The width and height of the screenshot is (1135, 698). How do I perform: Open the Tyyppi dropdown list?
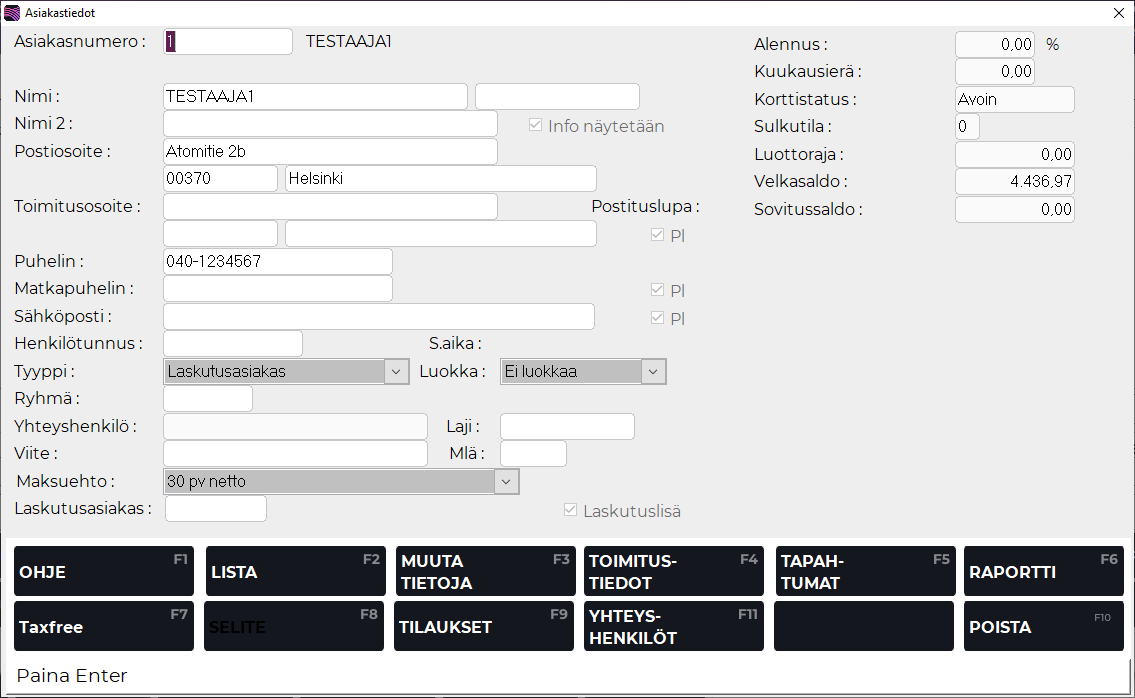[x=396, y=371]
